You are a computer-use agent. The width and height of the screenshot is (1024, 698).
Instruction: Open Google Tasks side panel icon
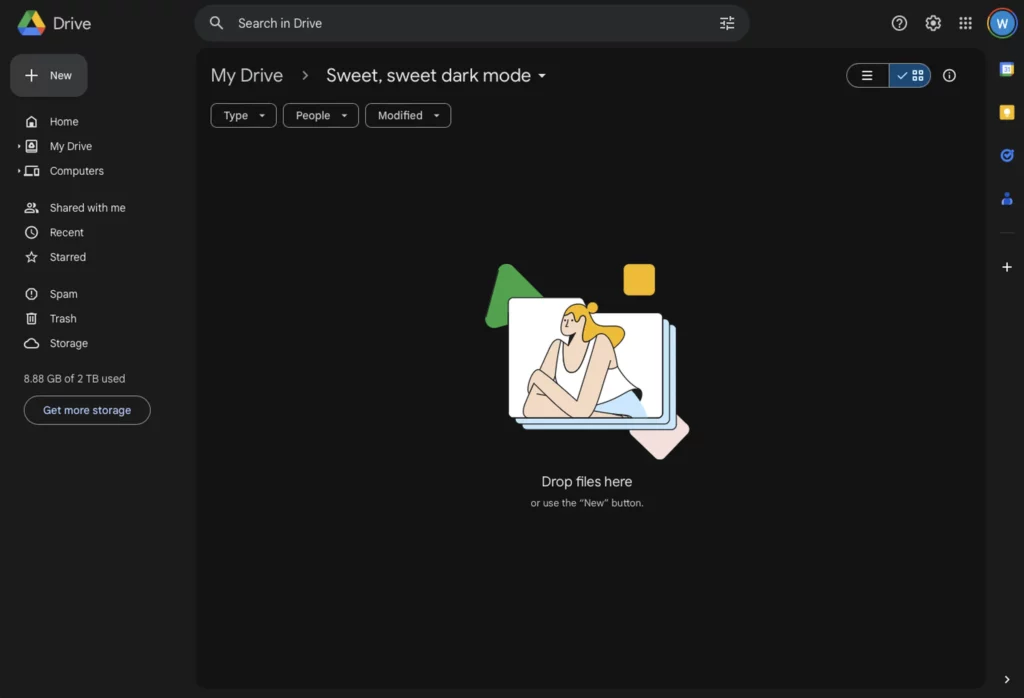pyautogui.click(x=1007, y=155)
